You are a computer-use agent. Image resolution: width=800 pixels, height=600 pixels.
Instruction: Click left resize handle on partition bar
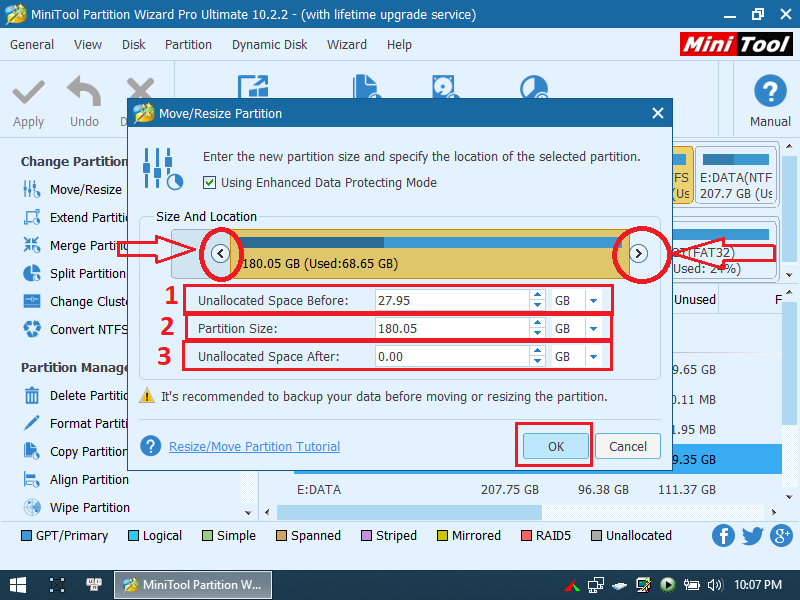point(220,254)
